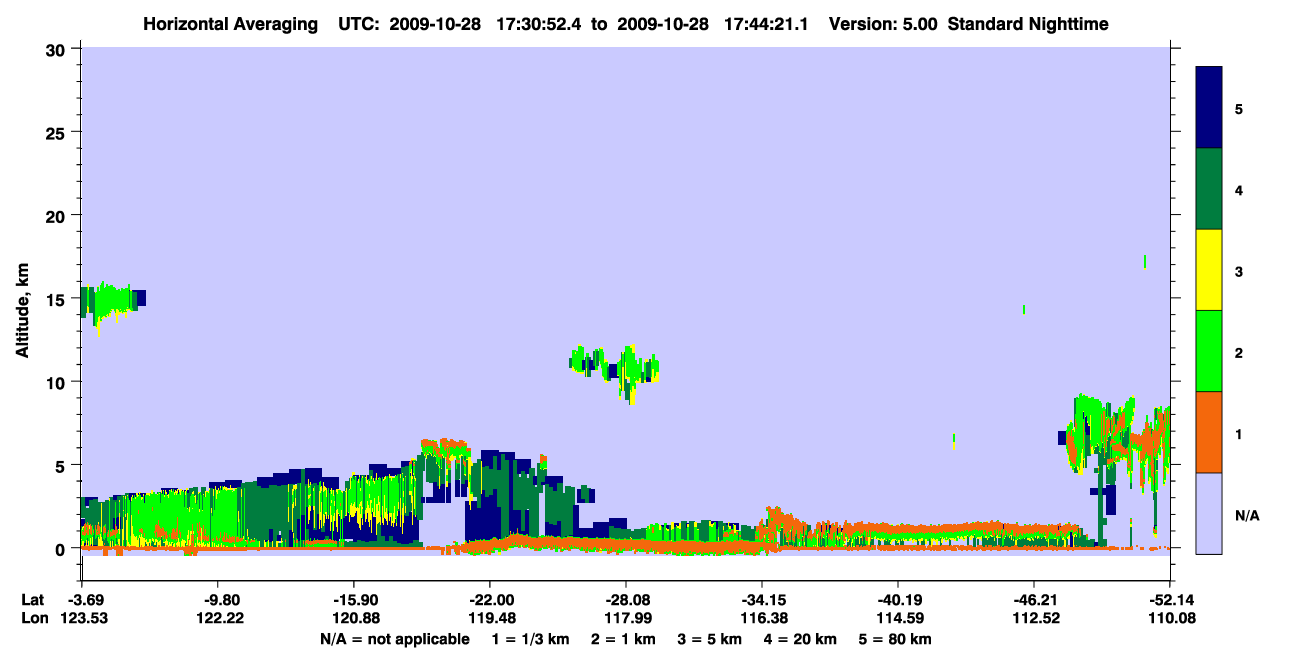Click legend text '5 = 80 km'
1300x667 pixels.
pyautogui.click(x=894, y=639)
